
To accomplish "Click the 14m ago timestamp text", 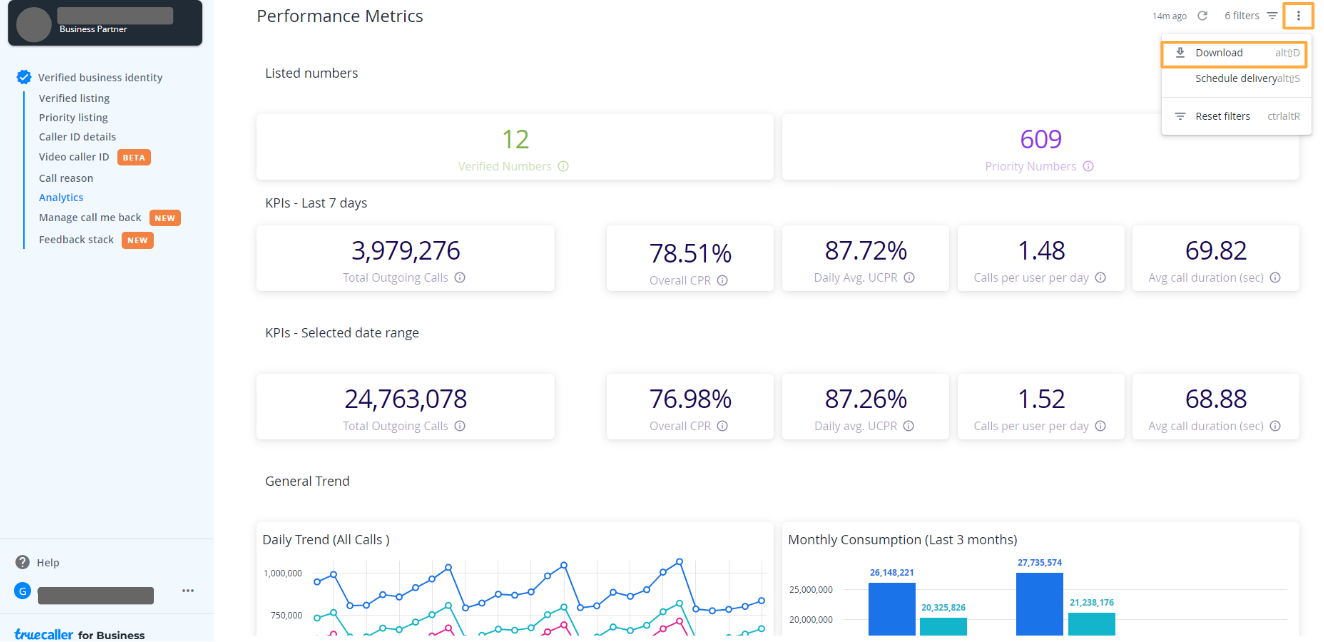I will (x=1169, y=16).
